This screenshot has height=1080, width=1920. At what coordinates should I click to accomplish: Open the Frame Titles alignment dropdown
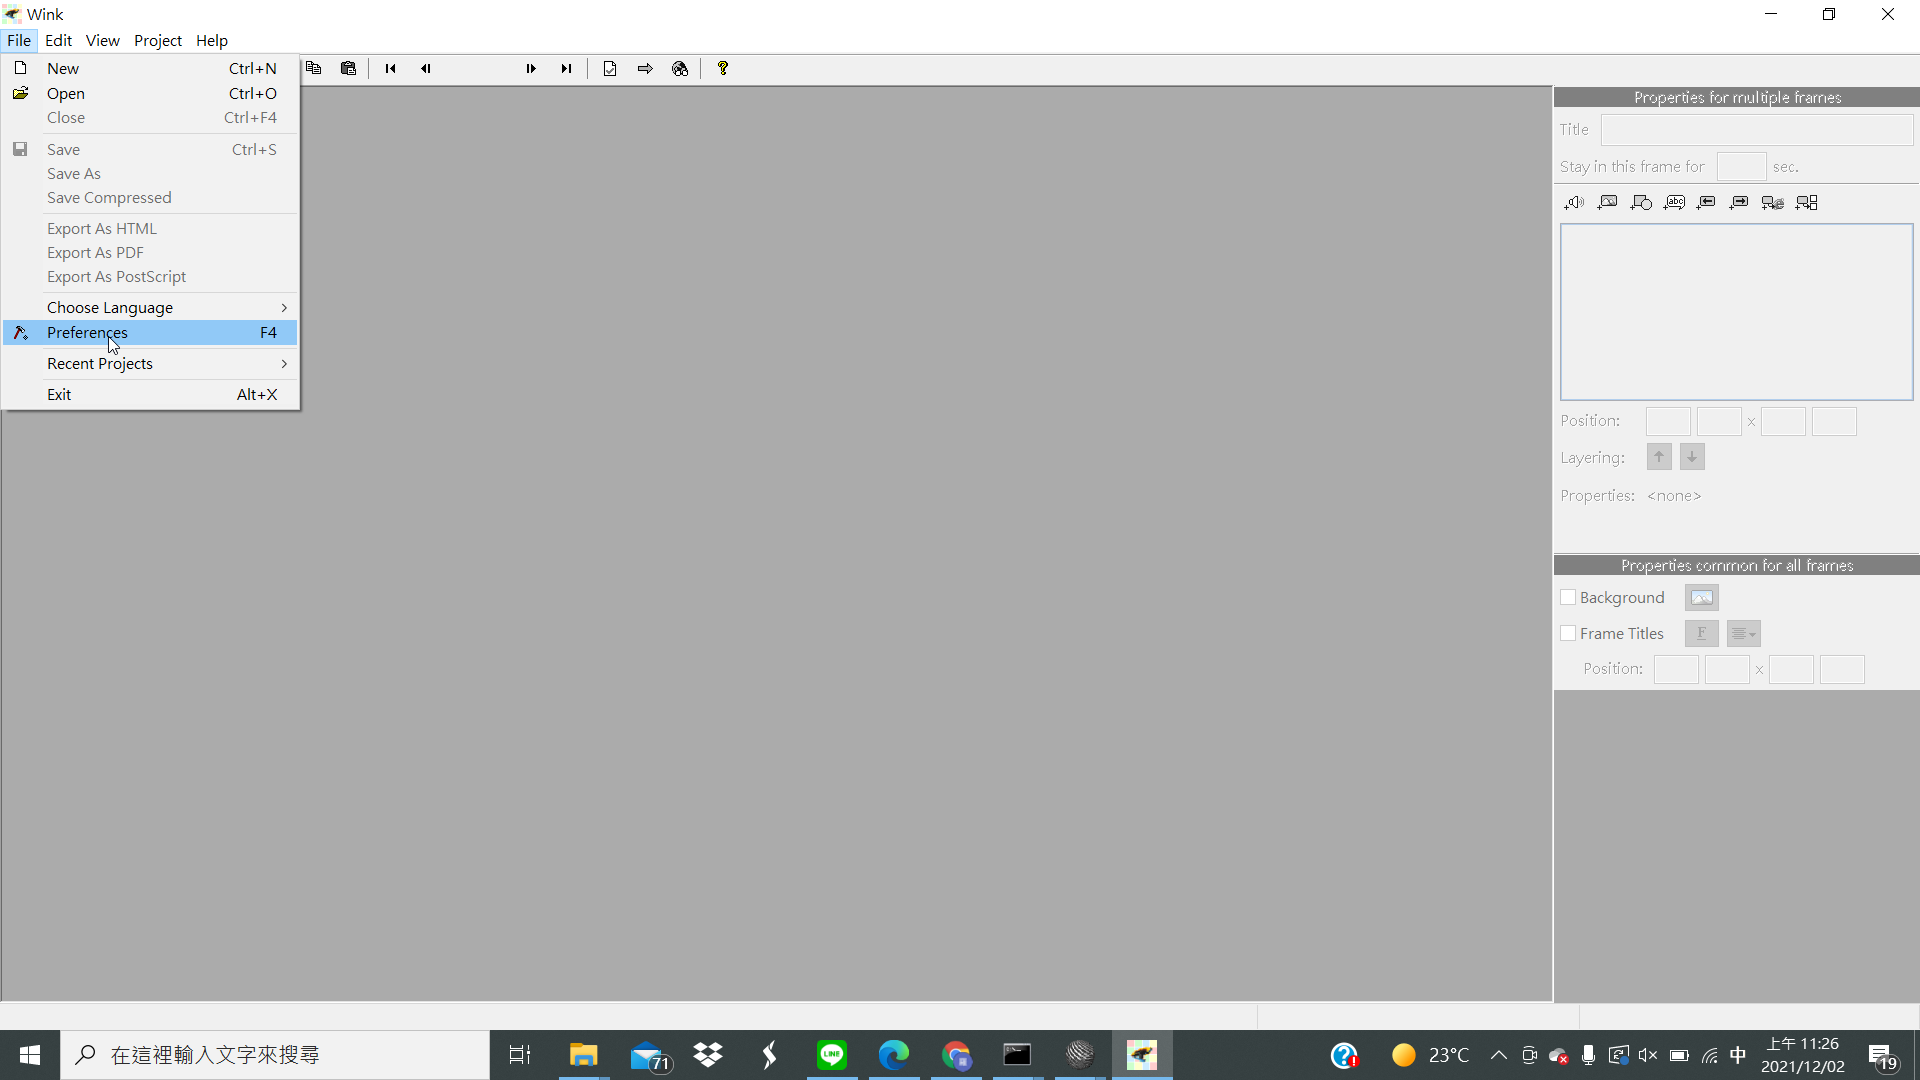point(1743,633)
